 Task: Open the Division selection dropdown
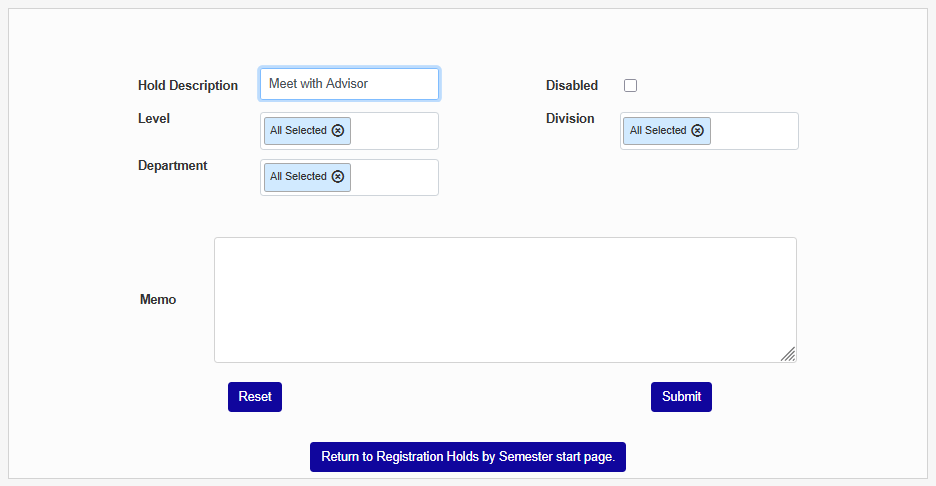(x=755, y=131)
